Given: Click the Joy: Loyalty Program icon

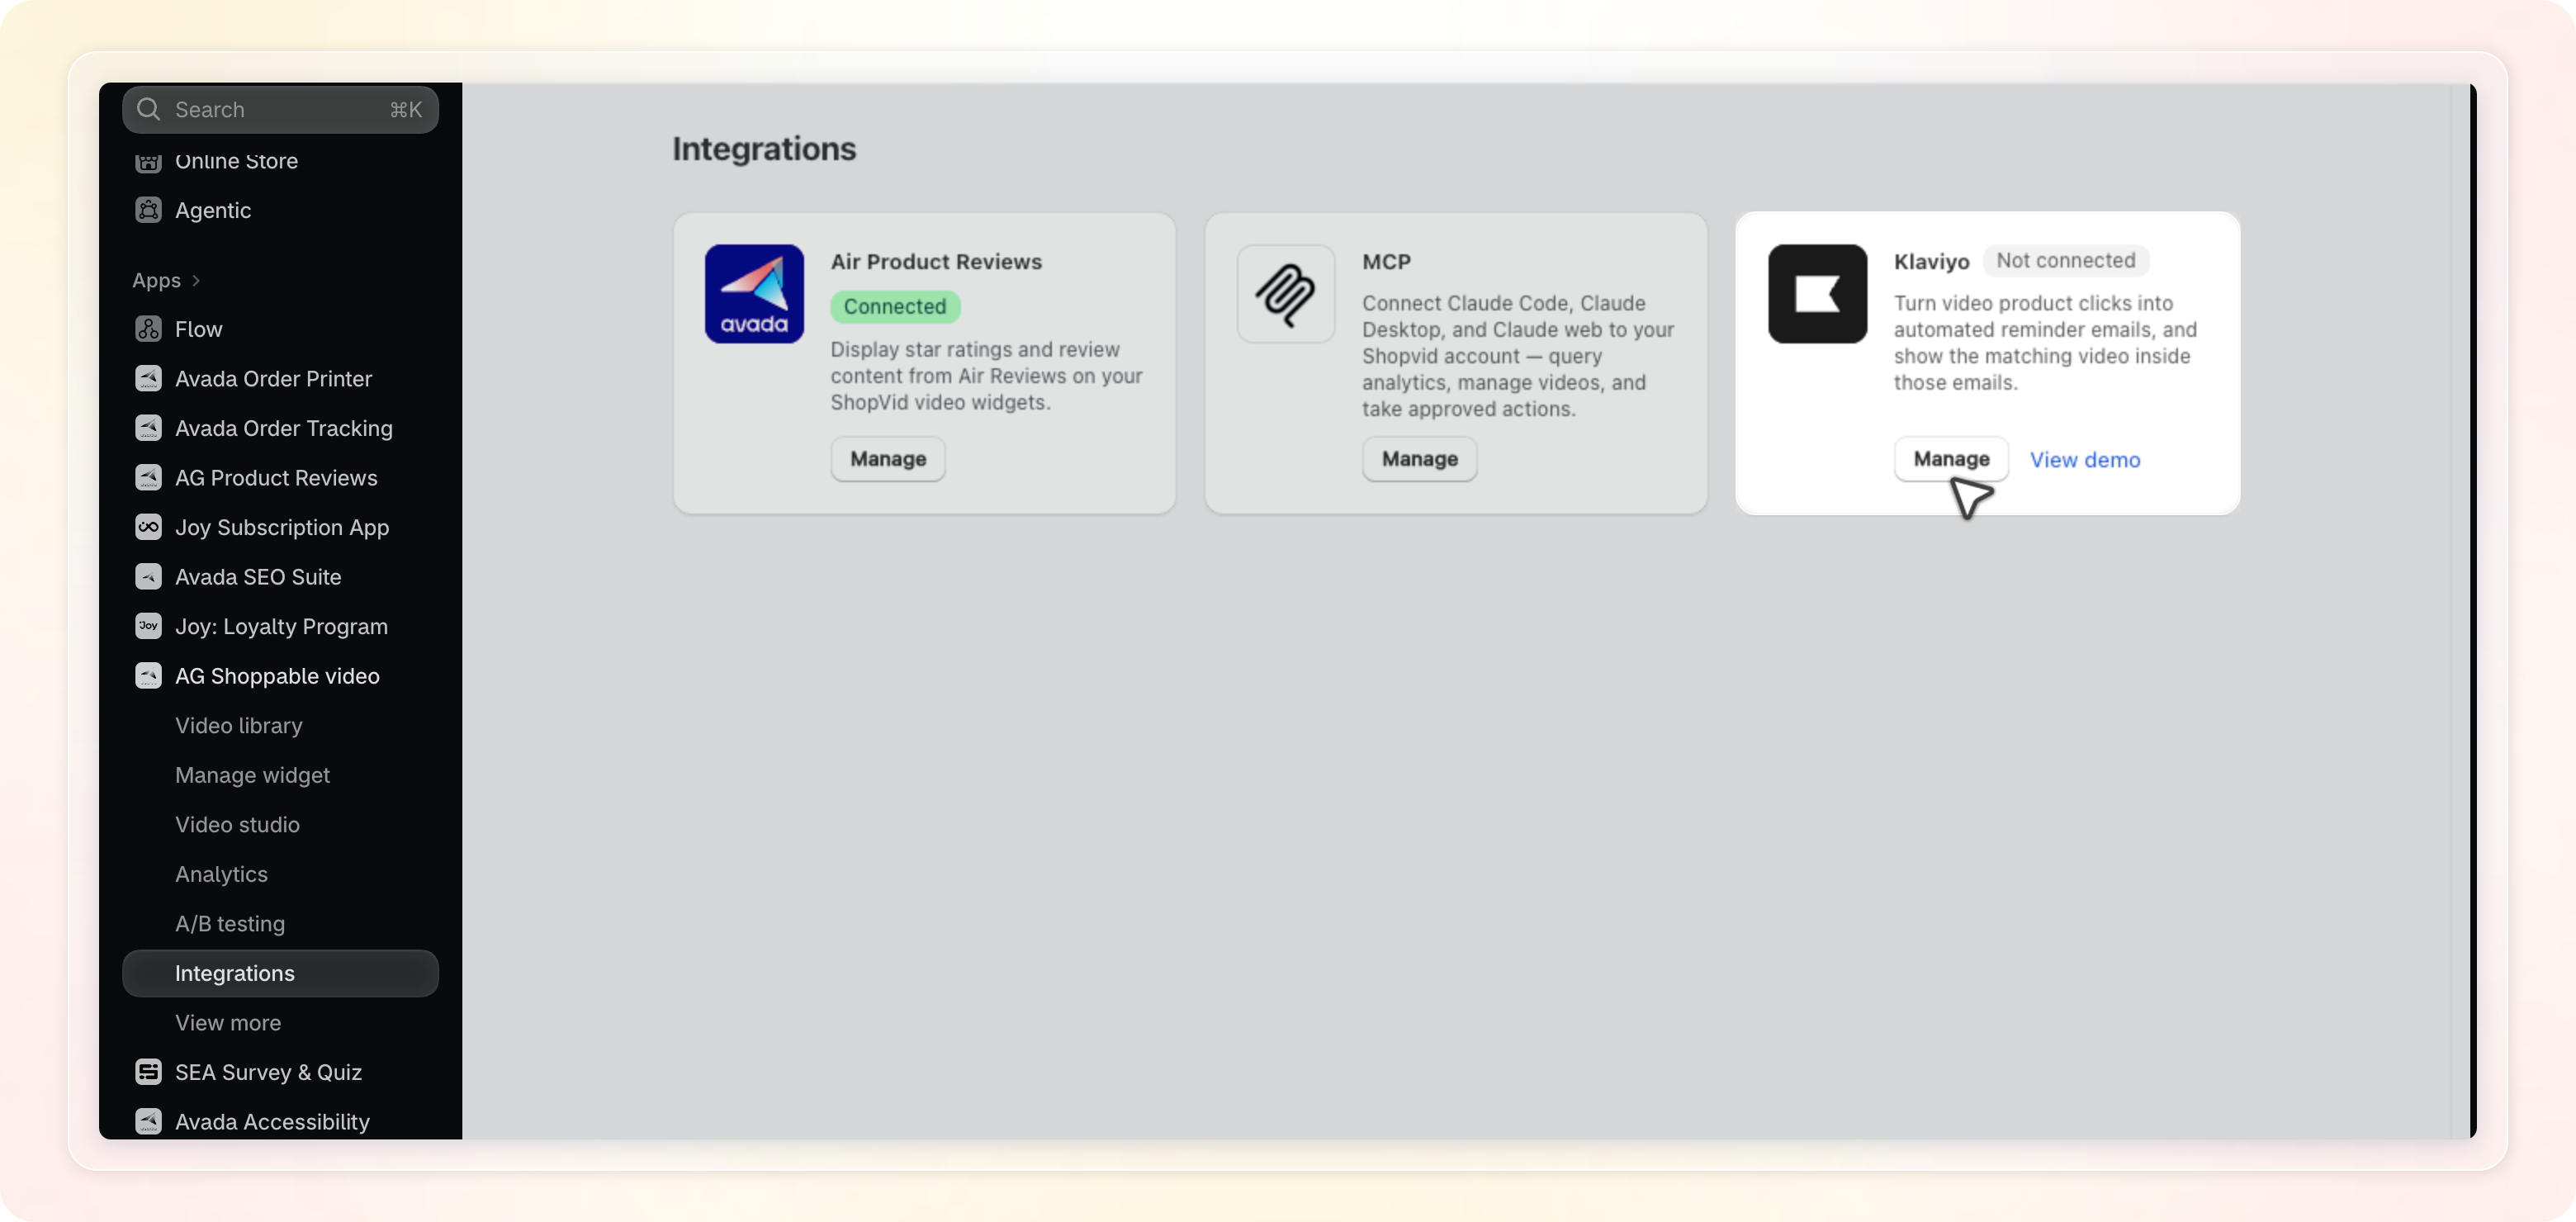Looking at the screenshot, I should [x=148, y=626].
